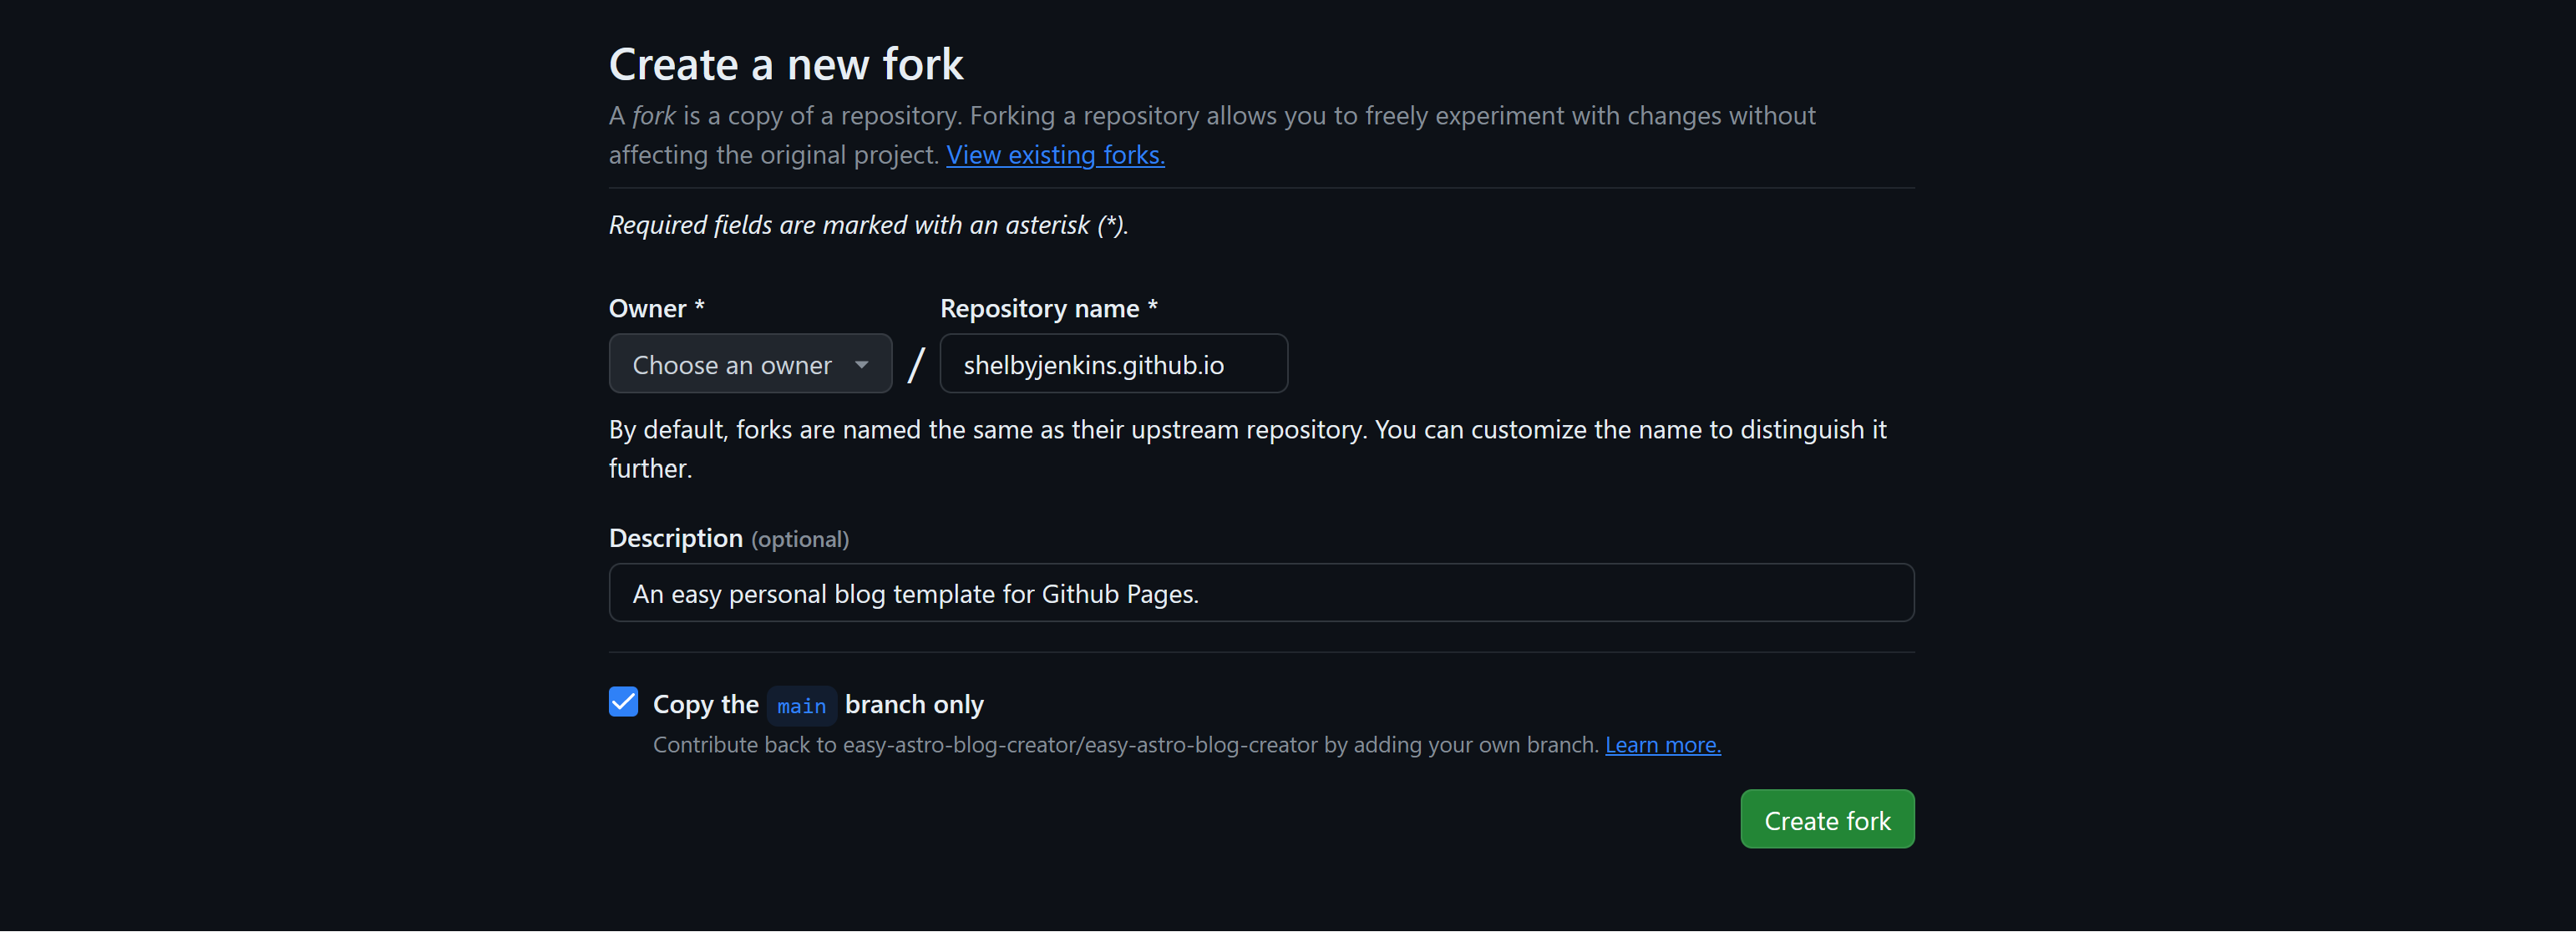Uncheck the copy main branch only checkbox

623,702
